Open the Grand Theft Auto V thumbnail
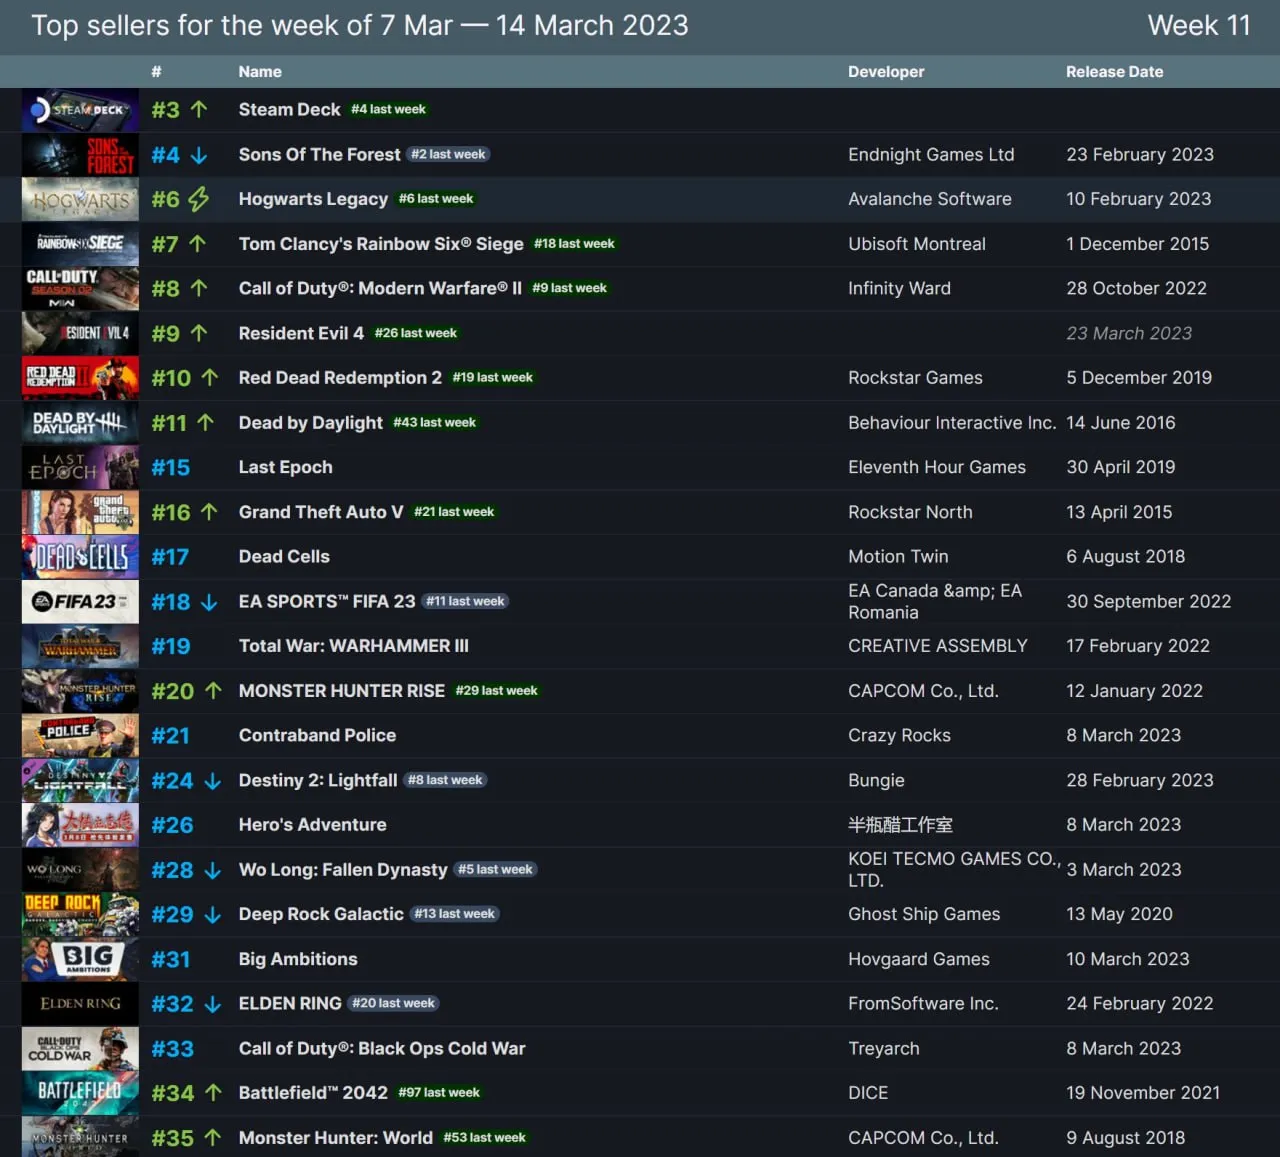Viewport: 1280px width, 1157px height. [80, 512]
